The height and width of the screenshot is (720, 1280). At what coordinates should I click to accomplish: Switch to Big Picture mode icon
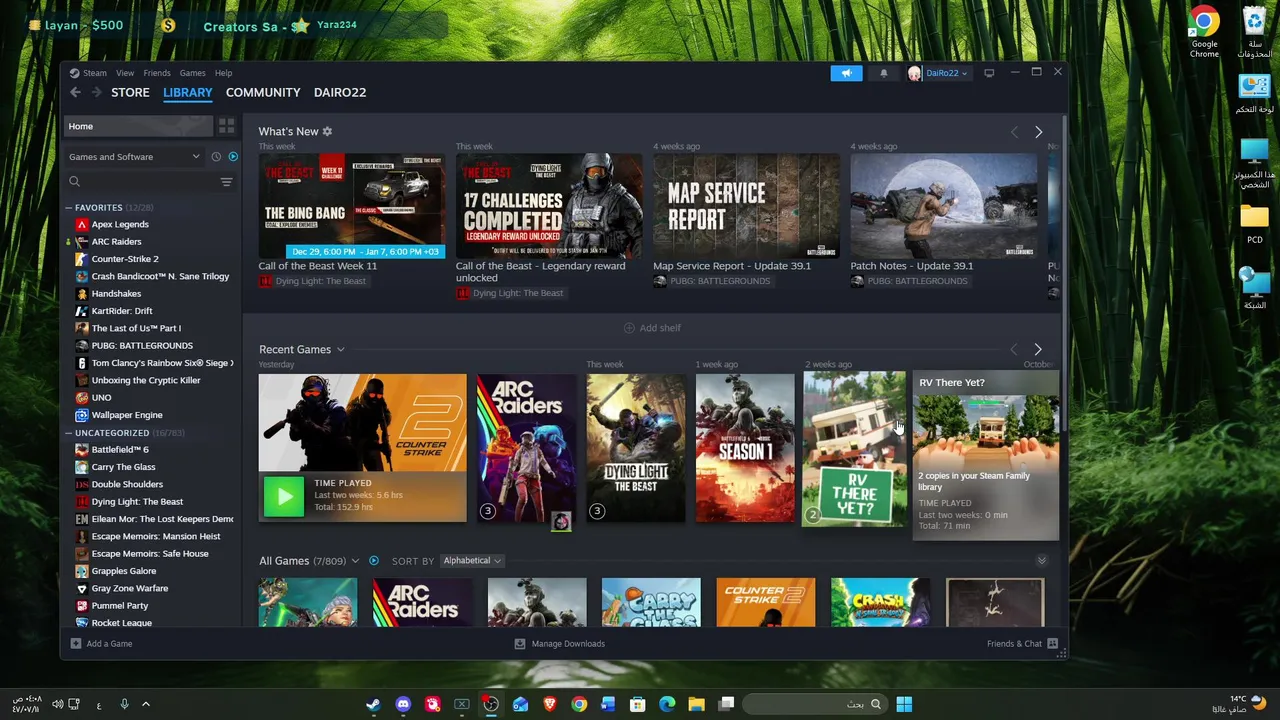(989, 73)
